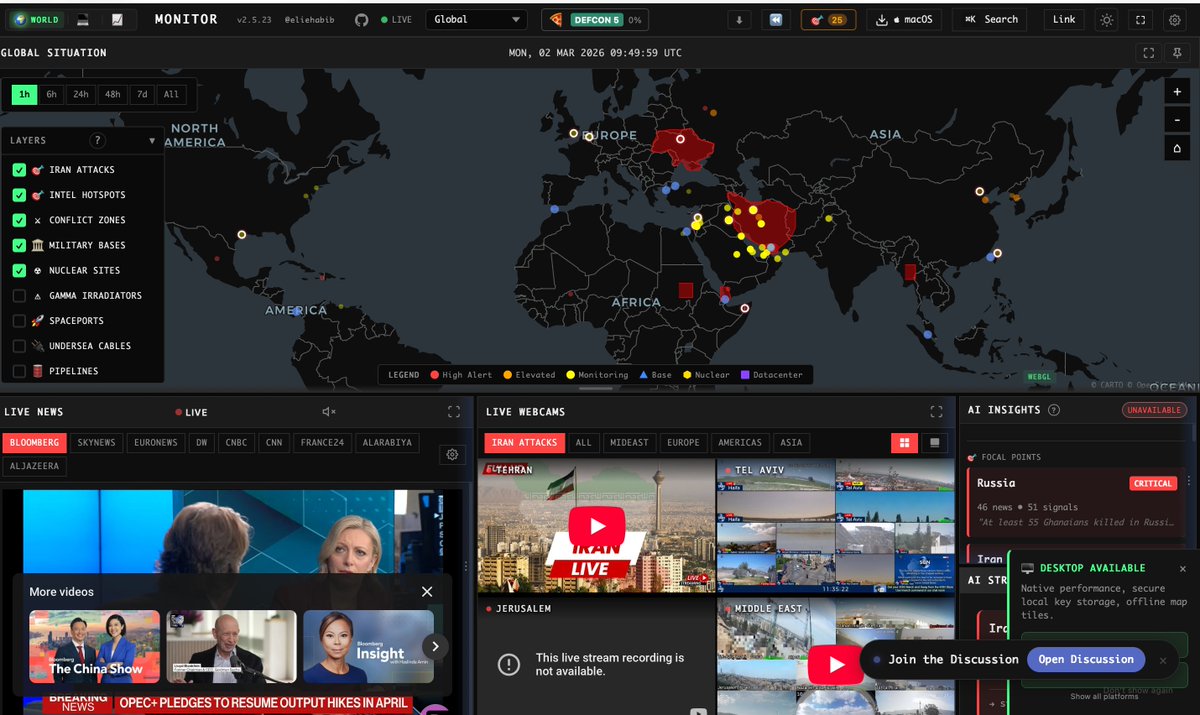The width and height of the screenshot is (1200, 715).
Task: Select the 7d time range
Action: 142,95
